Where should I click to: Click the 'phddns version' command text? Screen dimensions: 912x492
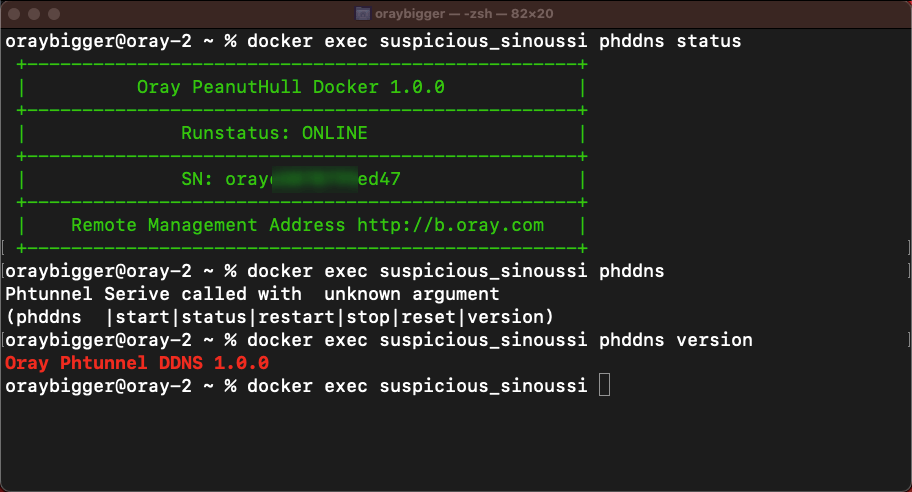click(x=676, y=340)
